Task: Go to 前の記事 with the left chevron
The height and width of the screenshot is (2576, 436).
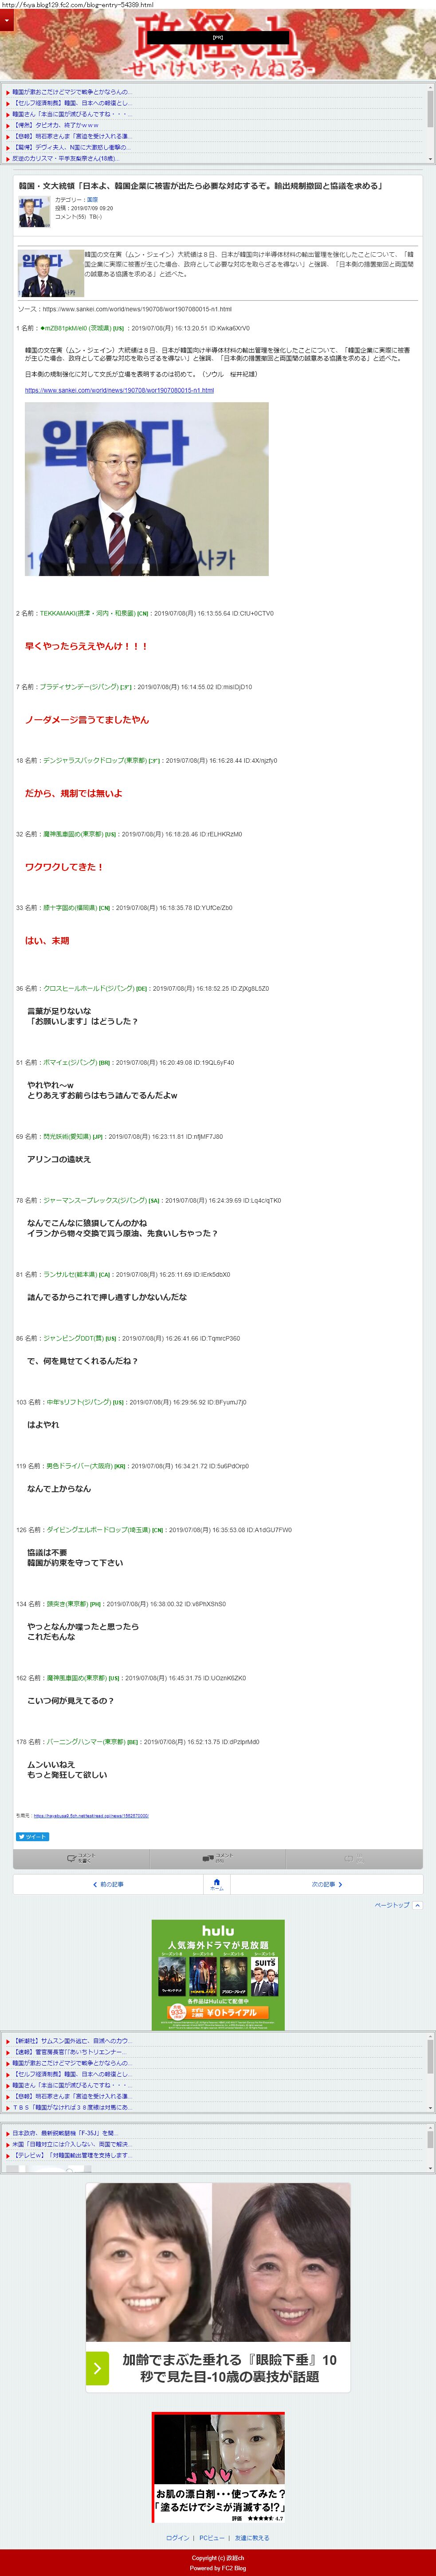Action: pos(108,1884)
